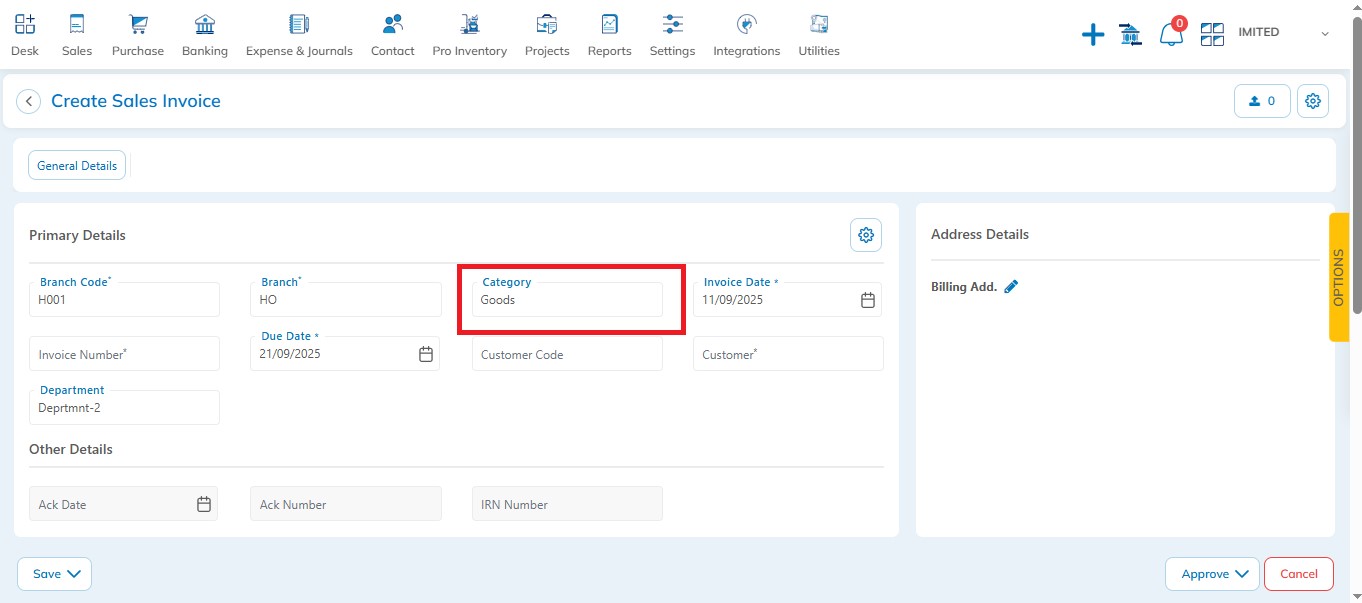The image size is (1362, 603).
Task: Select the Category field showing Goods
Action: 567,300
